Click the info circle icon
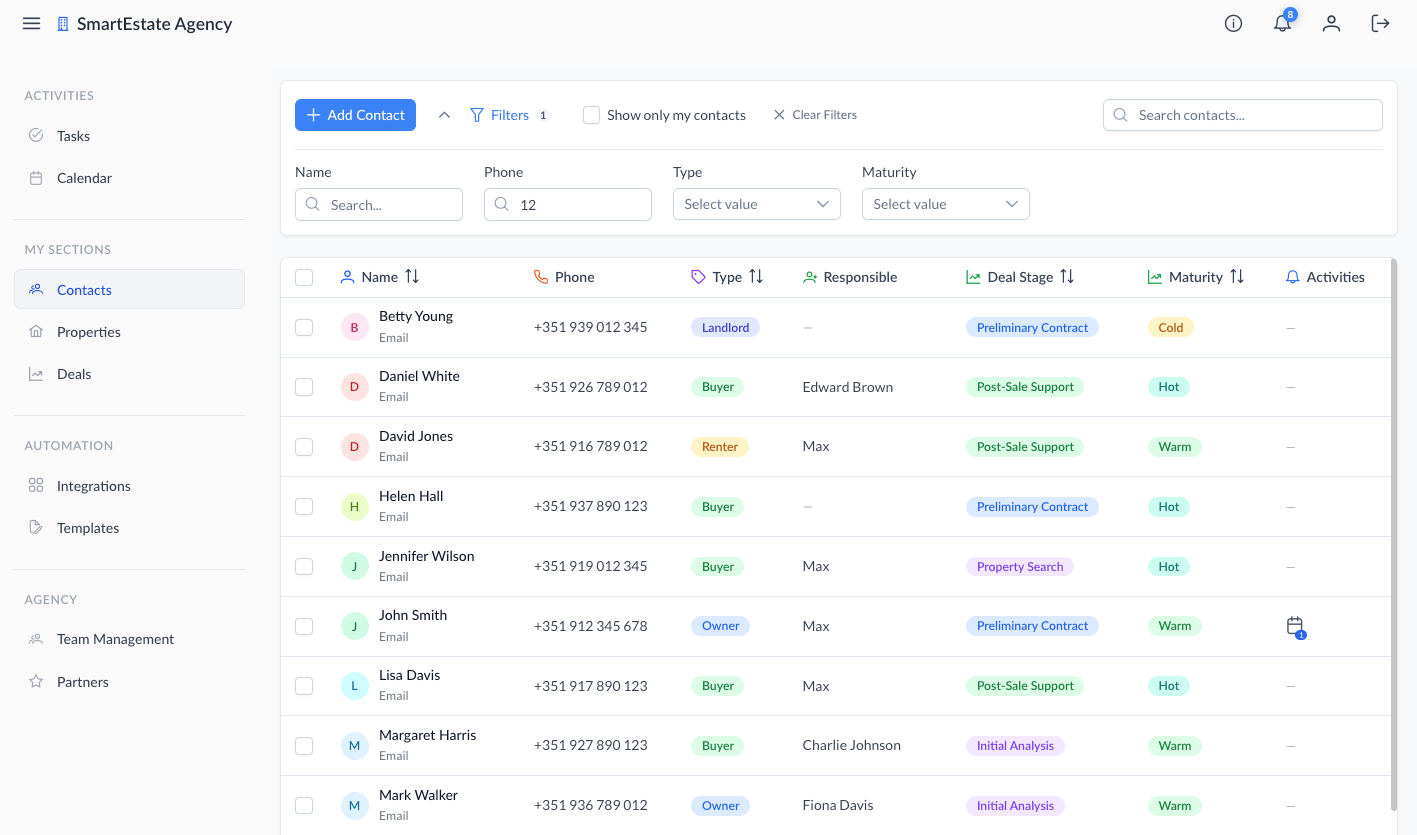 (x=1233, y=24)
